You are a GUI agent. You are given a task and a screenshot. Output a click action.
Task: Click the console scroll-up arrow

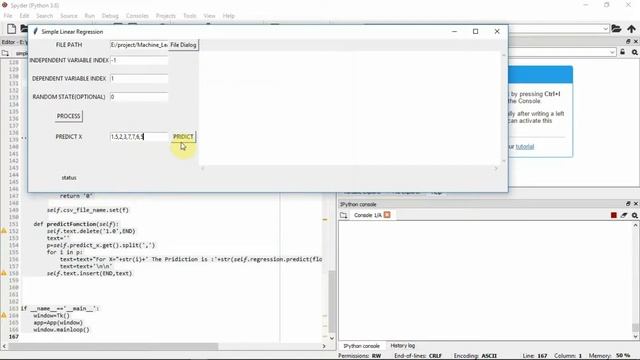(x=636, y=225)
